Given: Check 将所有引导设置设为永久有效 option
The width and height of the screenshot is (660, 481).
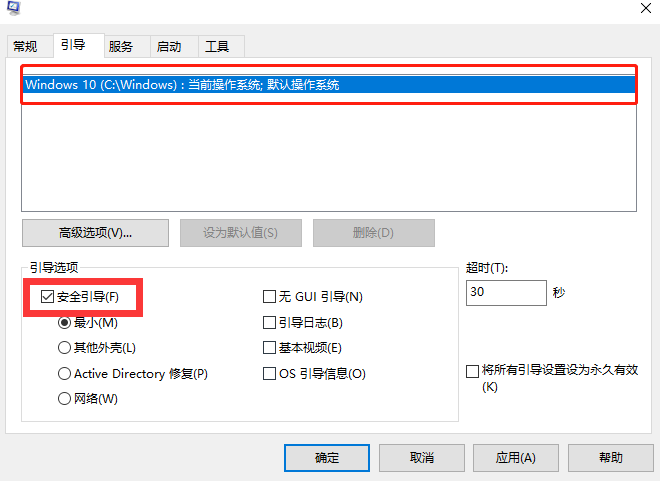Looking at the screenshot, I should tap(473, 371).
